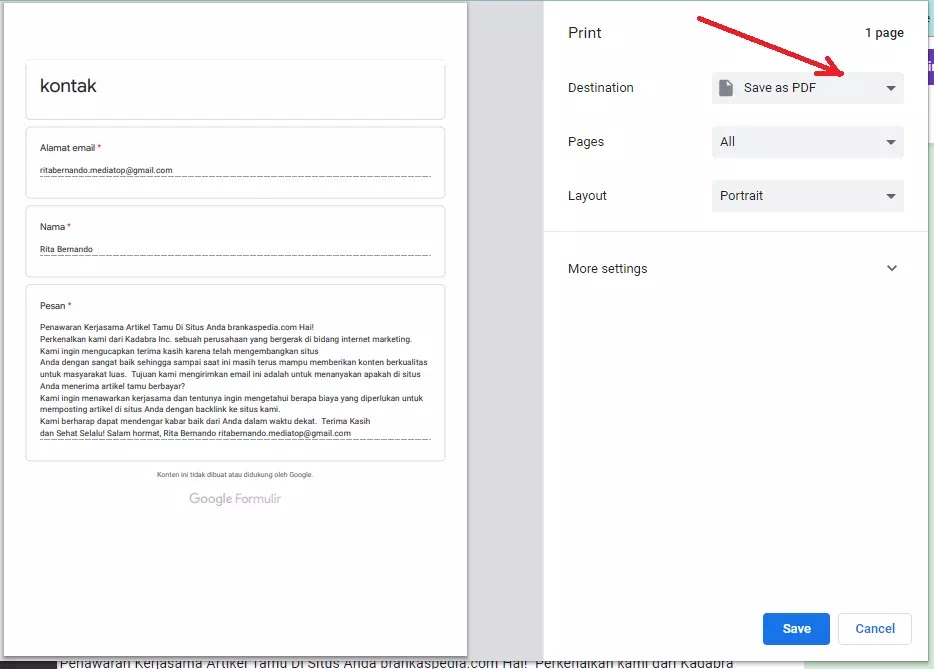Click the More settings chevron icon

(x=891, y=268)
